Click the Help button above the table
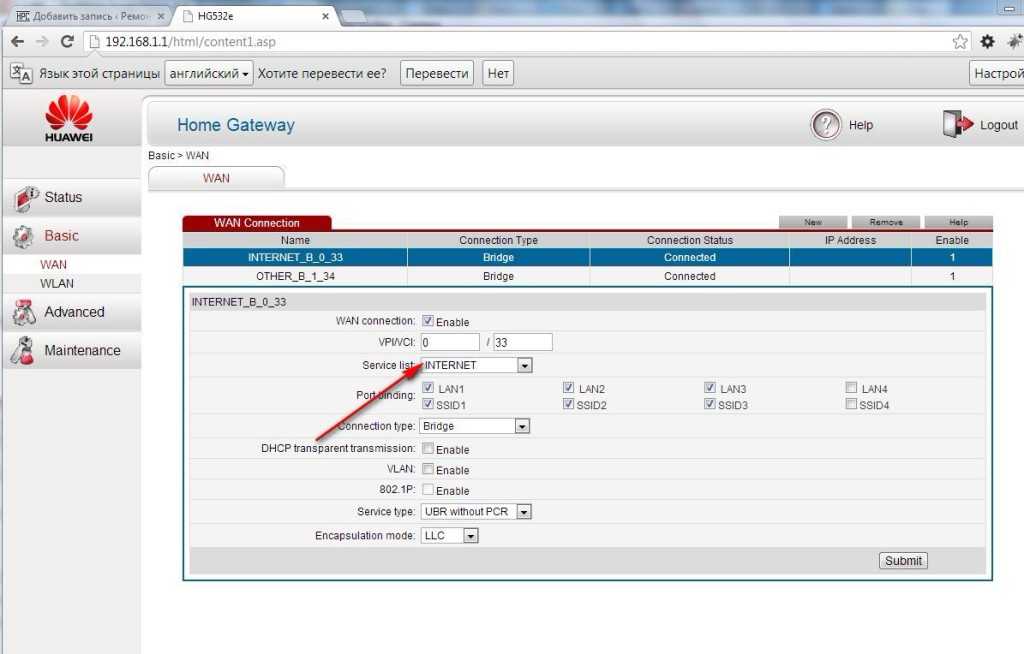Screen dimensions: 1024x654 click(959, 222)
